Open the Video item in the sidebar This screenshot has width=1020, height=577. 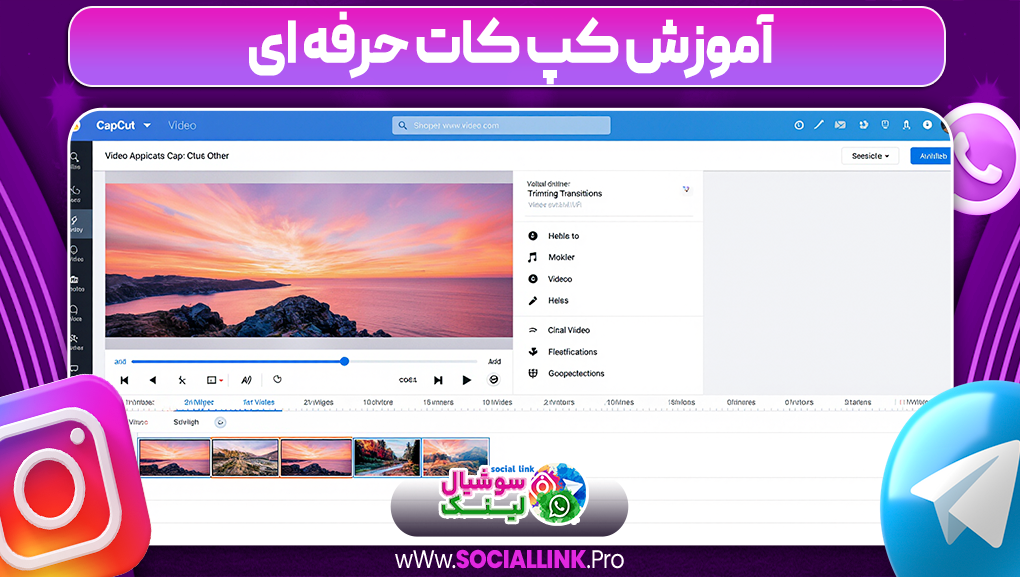[x=76, y=254]
